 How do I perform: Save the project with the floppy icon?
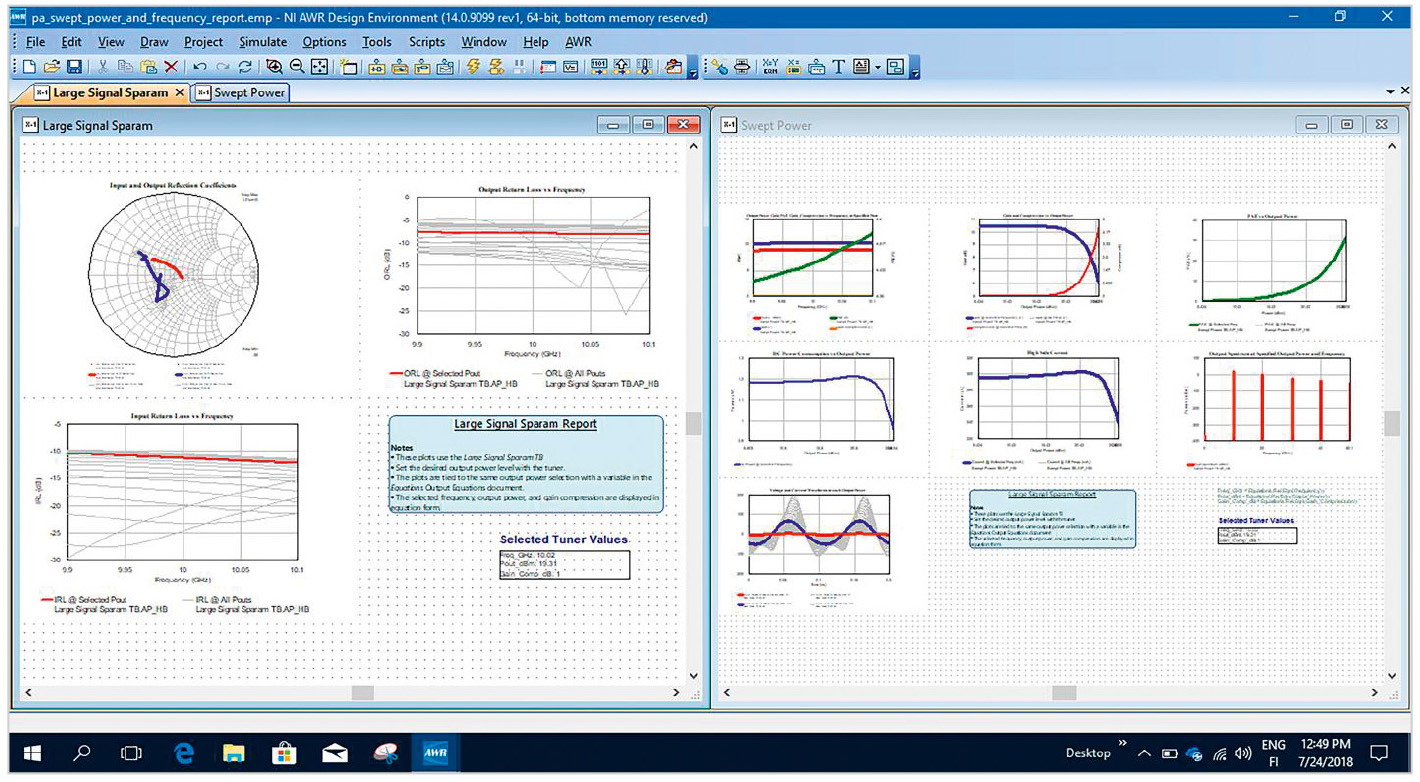tap(75, 67)
